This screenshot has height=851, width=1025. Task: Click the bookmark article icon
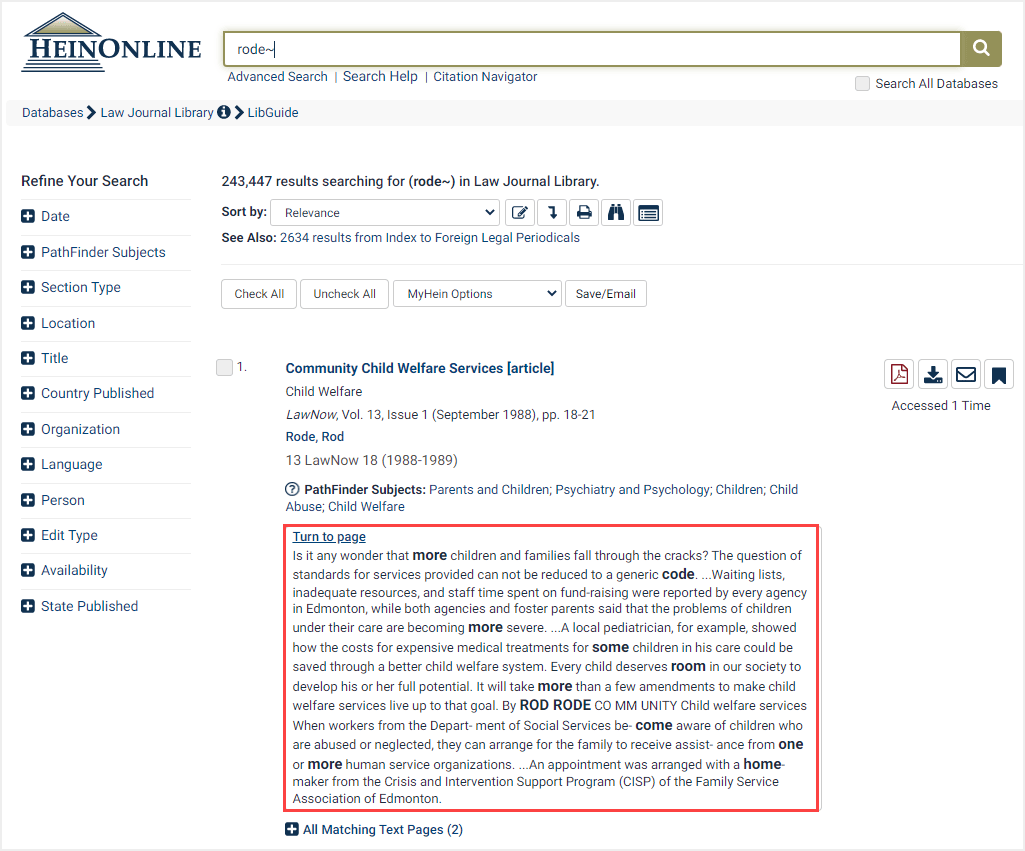pos(998,375)
